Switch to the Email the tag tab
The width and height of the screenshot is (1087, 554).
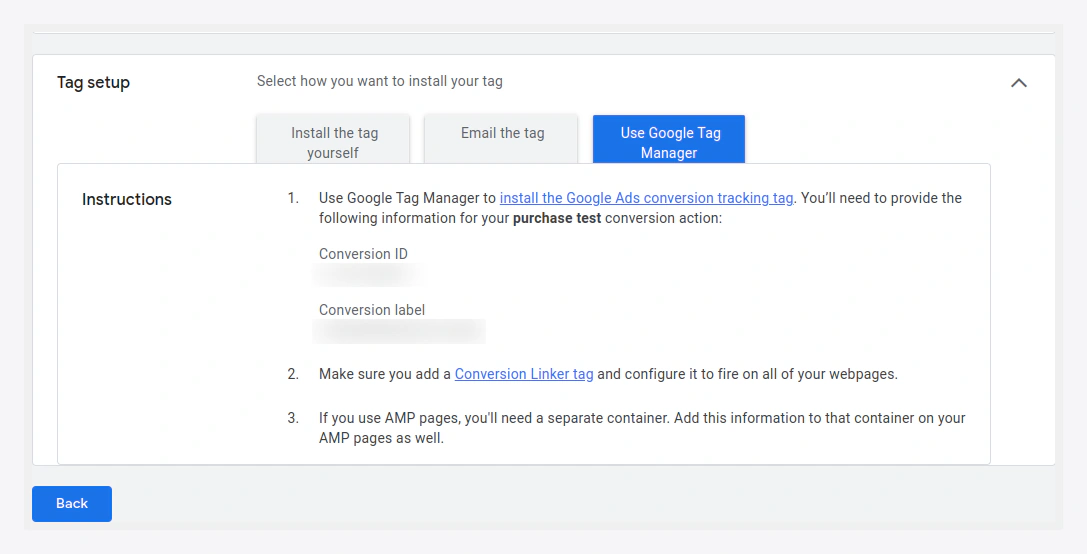[501, 140]
